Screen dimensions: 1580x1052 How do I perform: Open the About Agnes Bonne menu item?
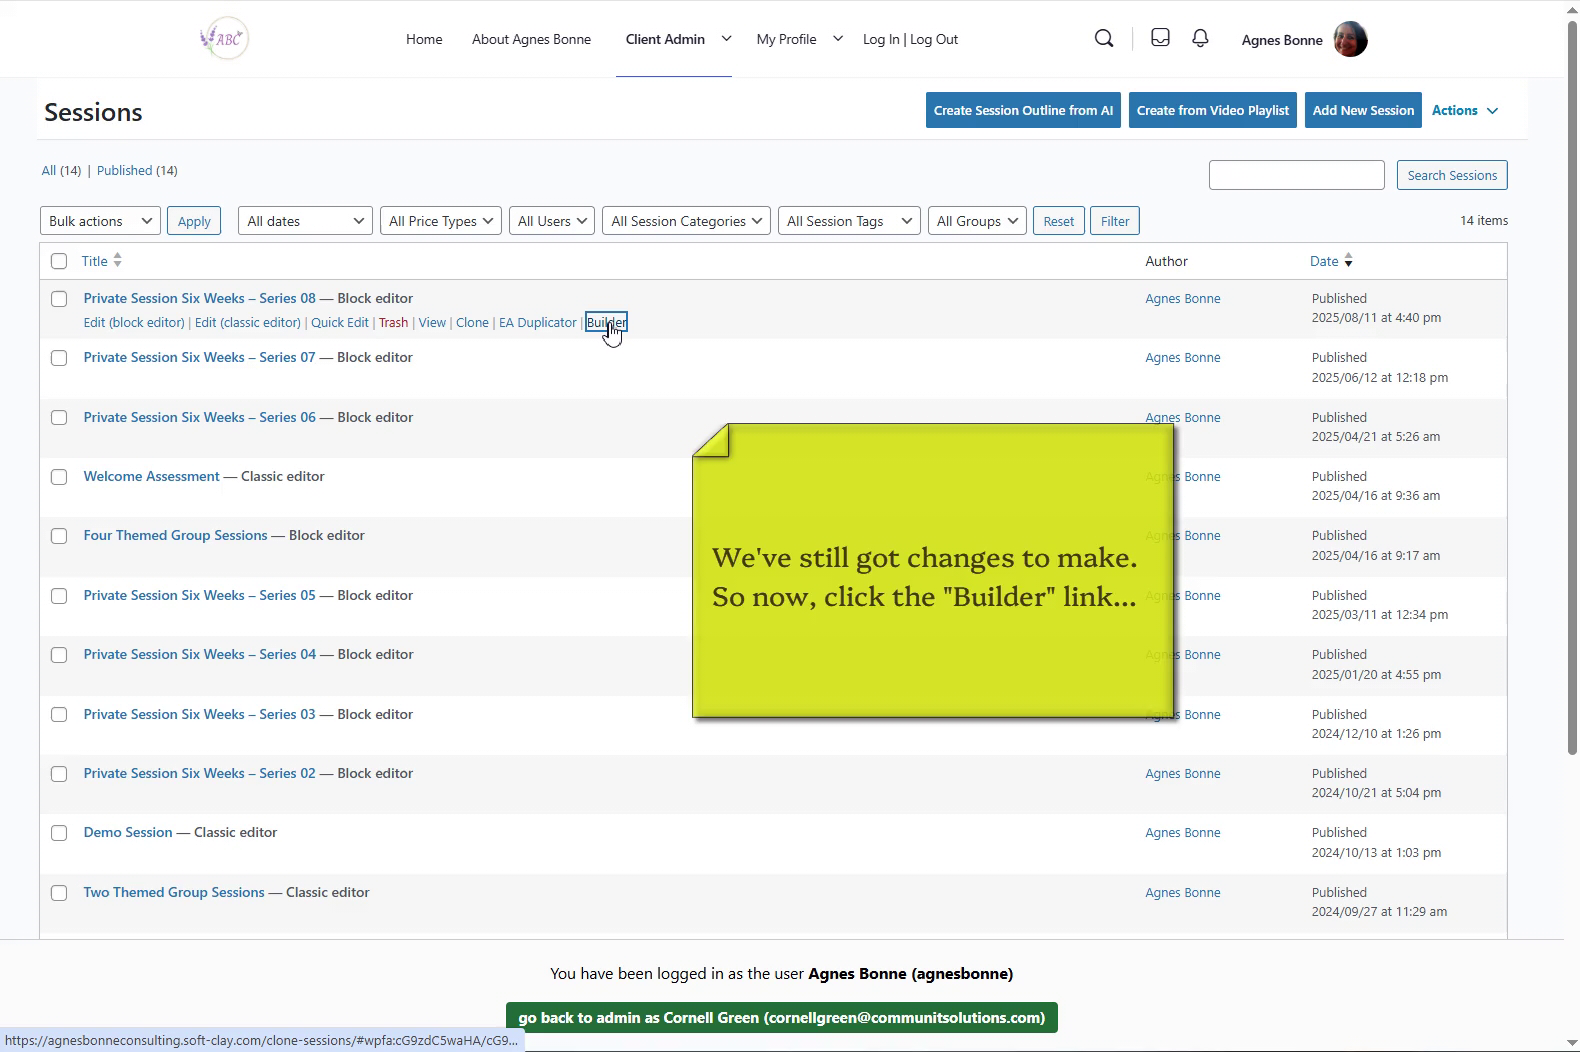(531, 39)
